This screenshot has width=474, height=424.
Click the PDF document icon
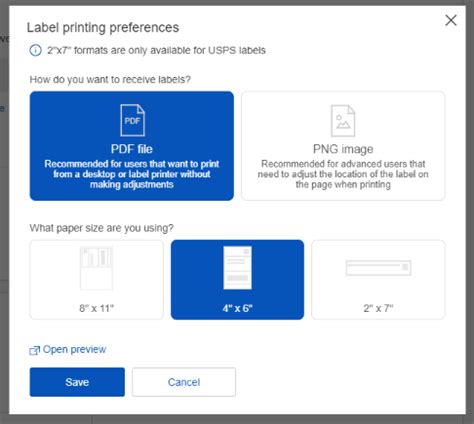(132, 120)
